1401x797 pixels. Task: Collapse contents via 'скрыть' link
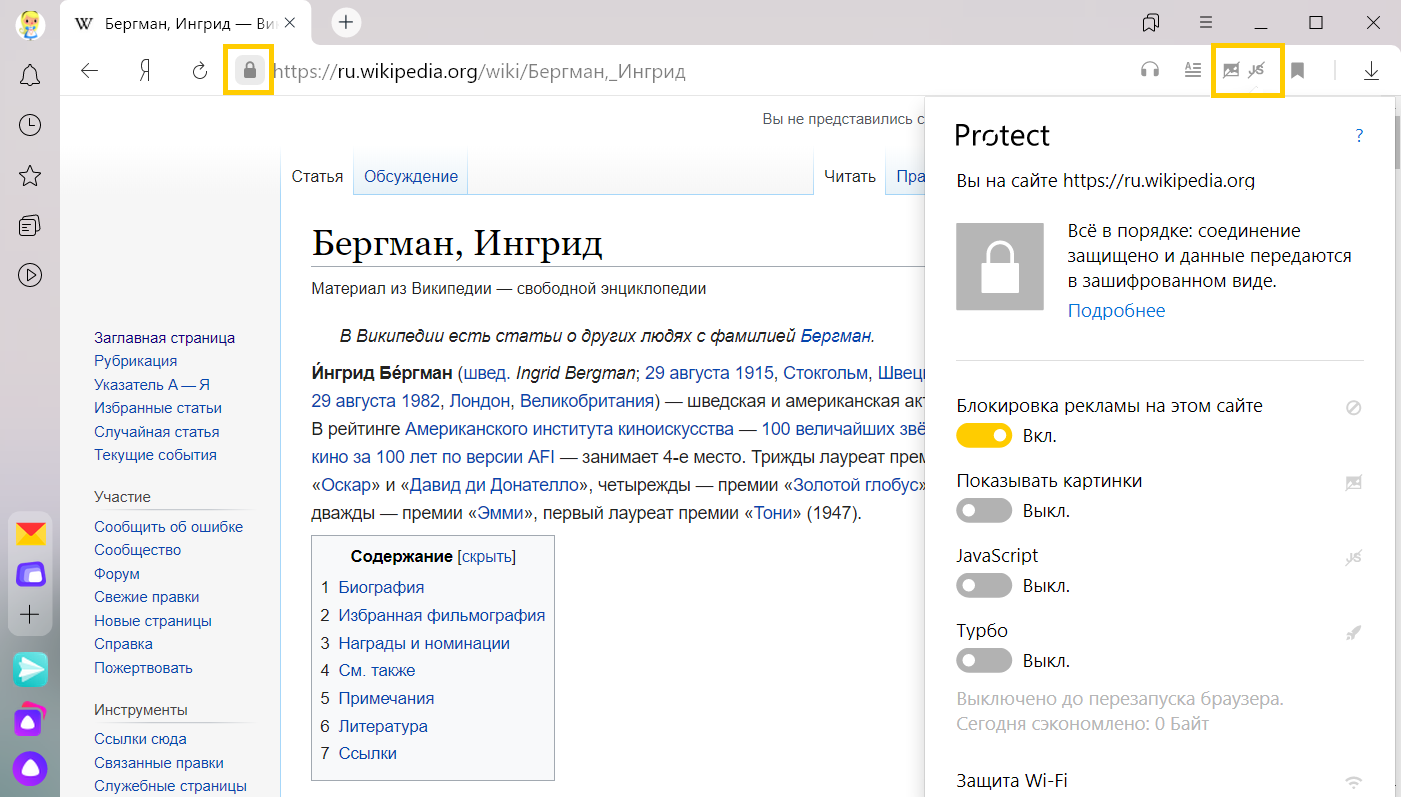pyautogui.click(x=487, y=557)
